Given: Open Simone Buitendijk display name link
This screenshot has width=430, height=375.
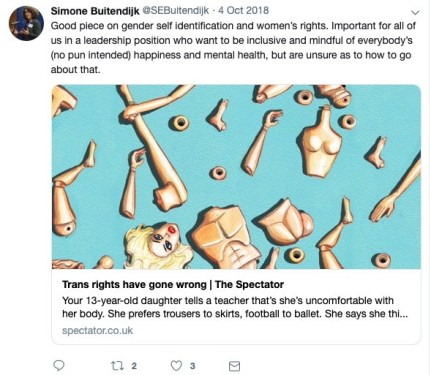Looking at the screenshot, I should point(95,11).
